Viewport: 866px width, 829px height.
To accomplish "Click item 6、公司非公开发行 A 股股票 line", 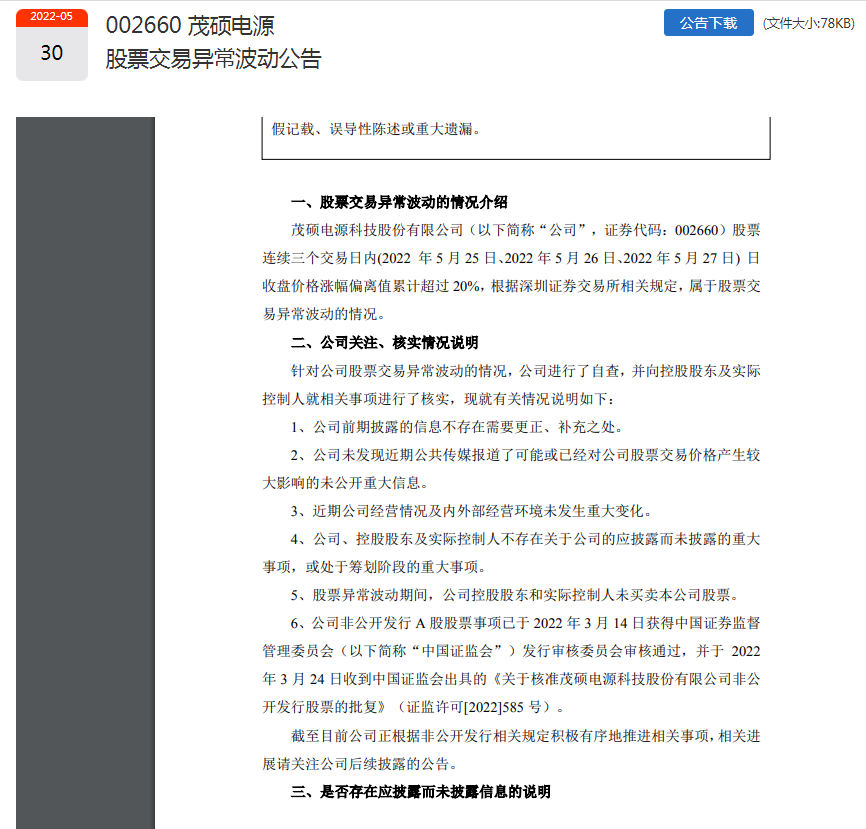I will [x=526, y=623].
